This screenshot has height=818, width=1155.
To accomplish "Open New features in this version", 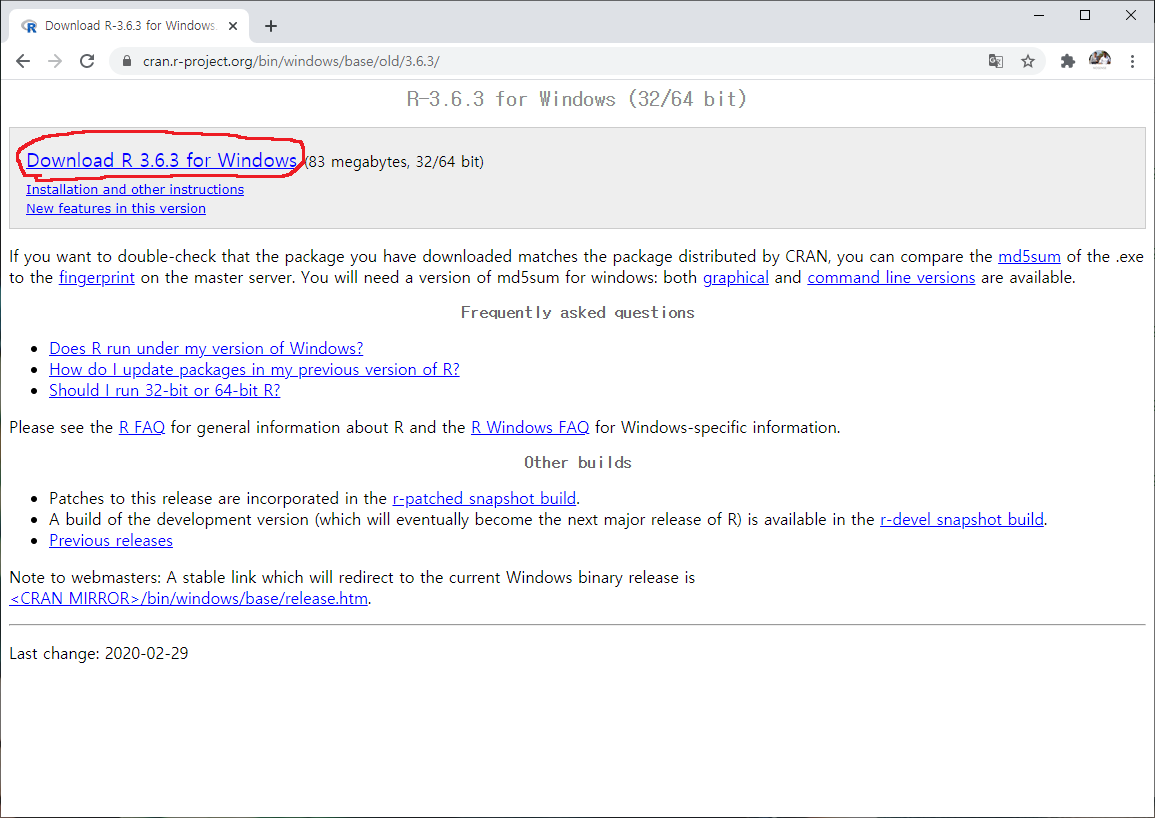I will click(x=116, y=209).
